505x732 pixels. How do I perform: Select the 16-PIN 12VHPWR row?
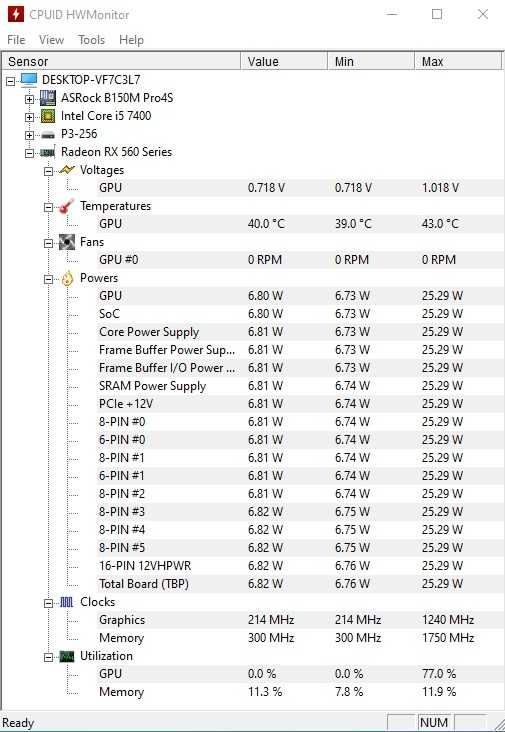(x=299, y=566)
